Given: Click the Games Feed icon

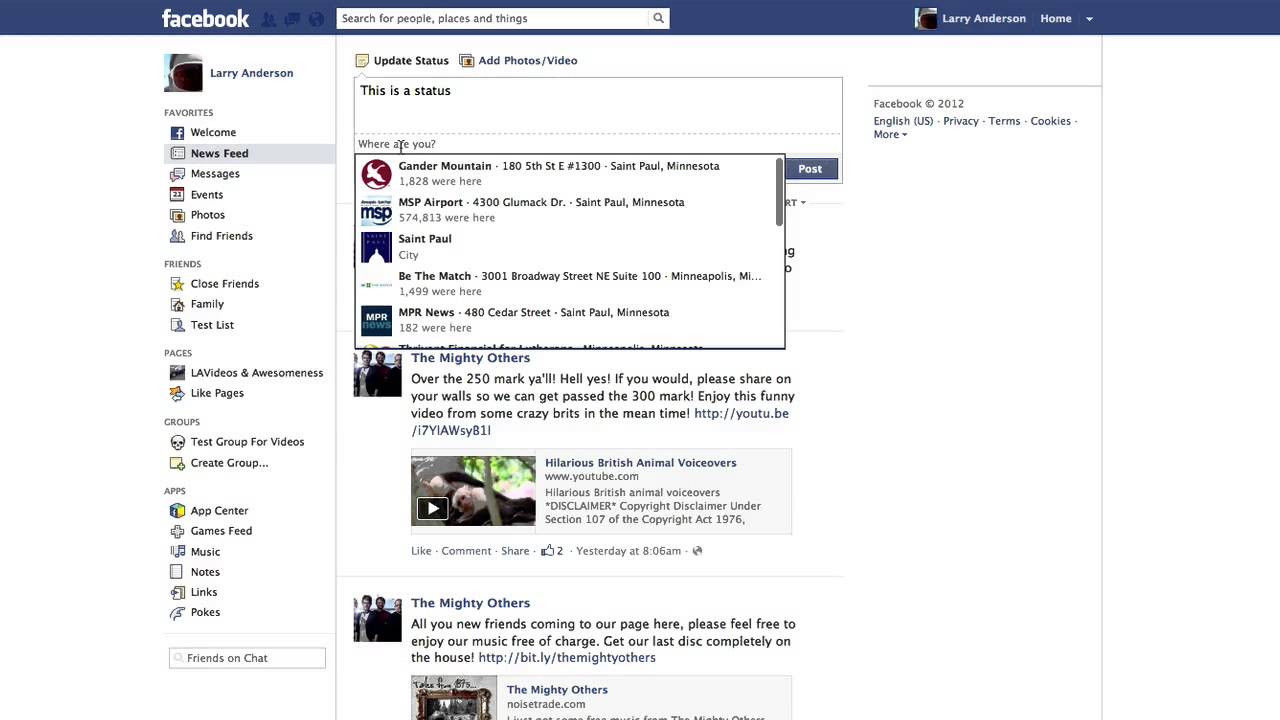Looking at the screenshot, I should click(x=177, y=531).
